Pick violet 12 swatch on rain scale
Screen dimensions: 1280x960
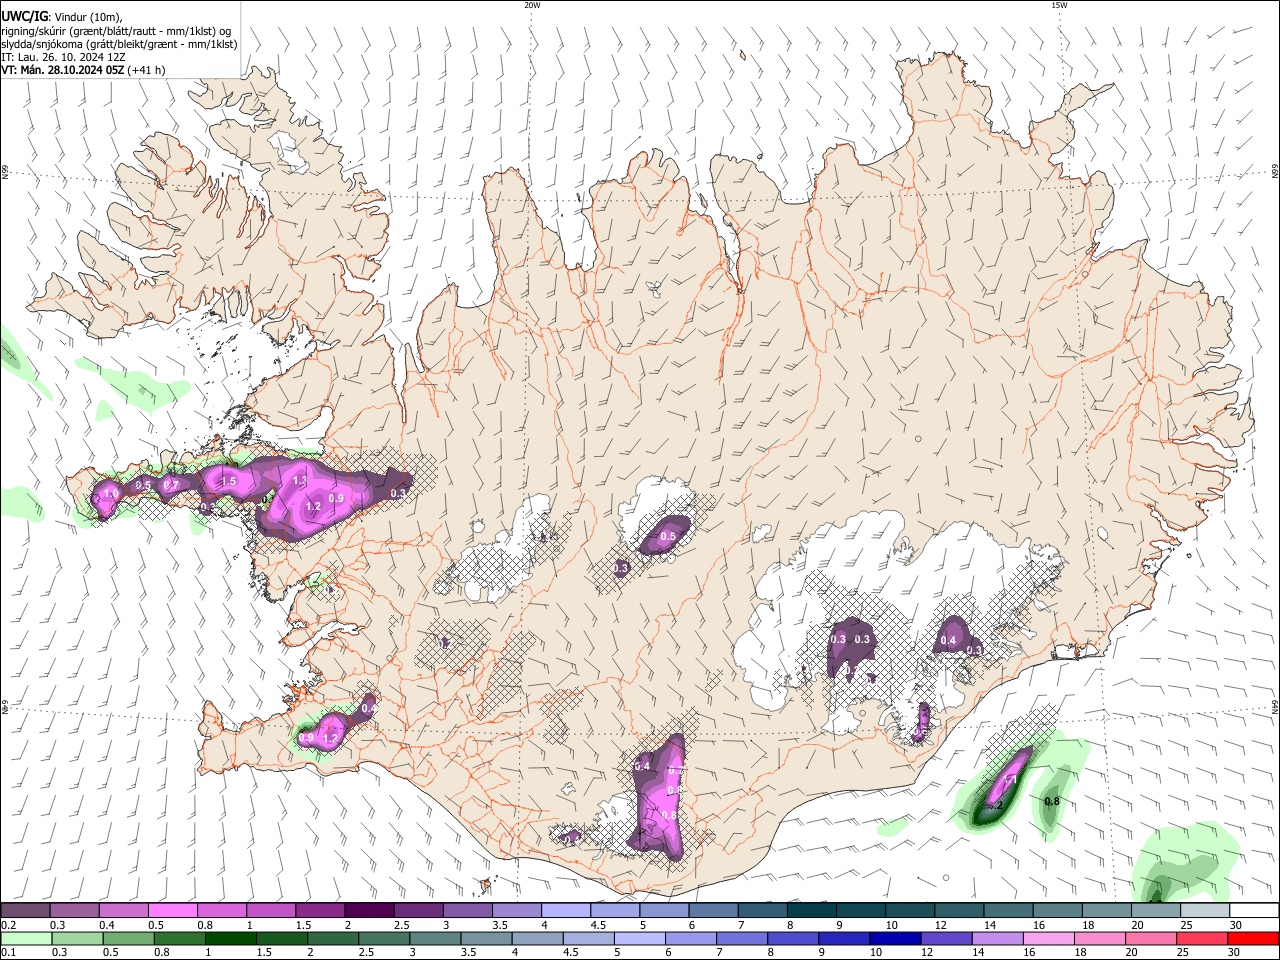(946, 939)
